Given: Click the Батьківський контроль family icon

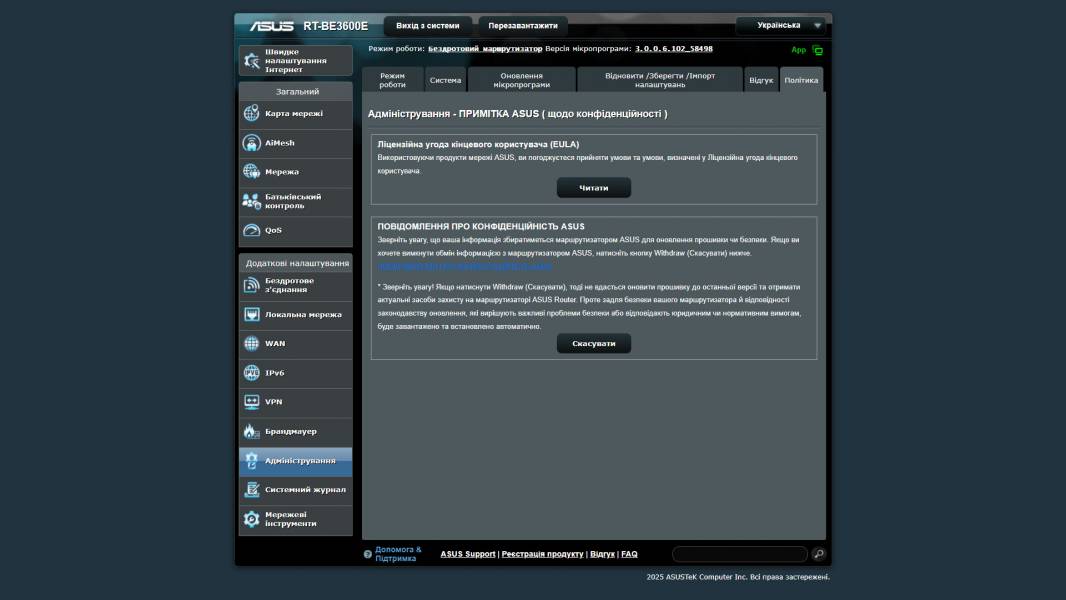Looking at the screenshot, I should coord(252,201).
